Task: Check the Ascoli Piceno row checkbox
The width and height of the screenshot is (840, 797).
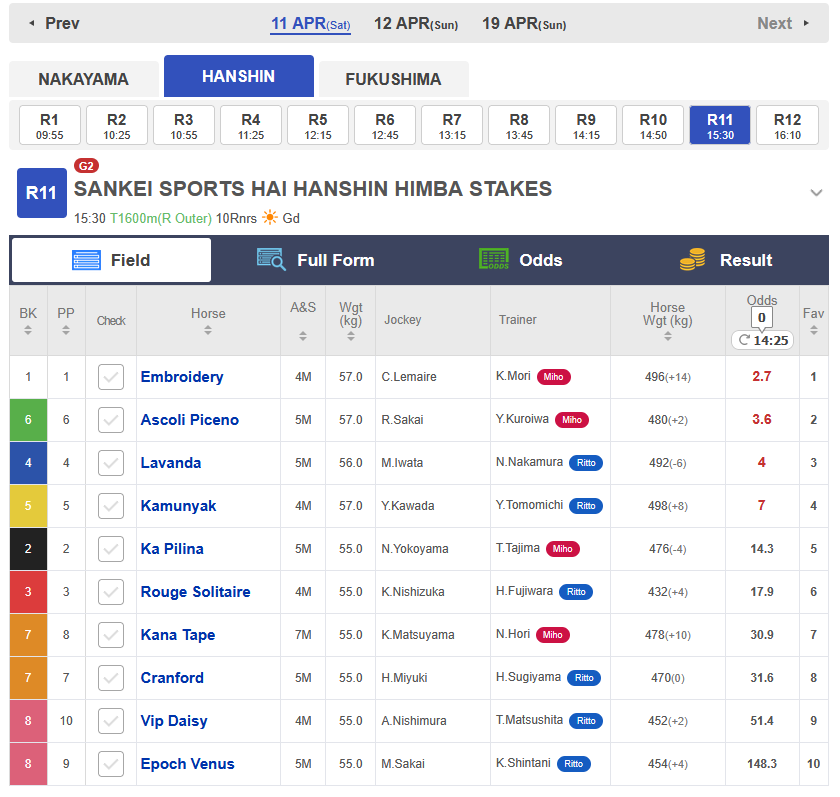Action: point(111,420)
